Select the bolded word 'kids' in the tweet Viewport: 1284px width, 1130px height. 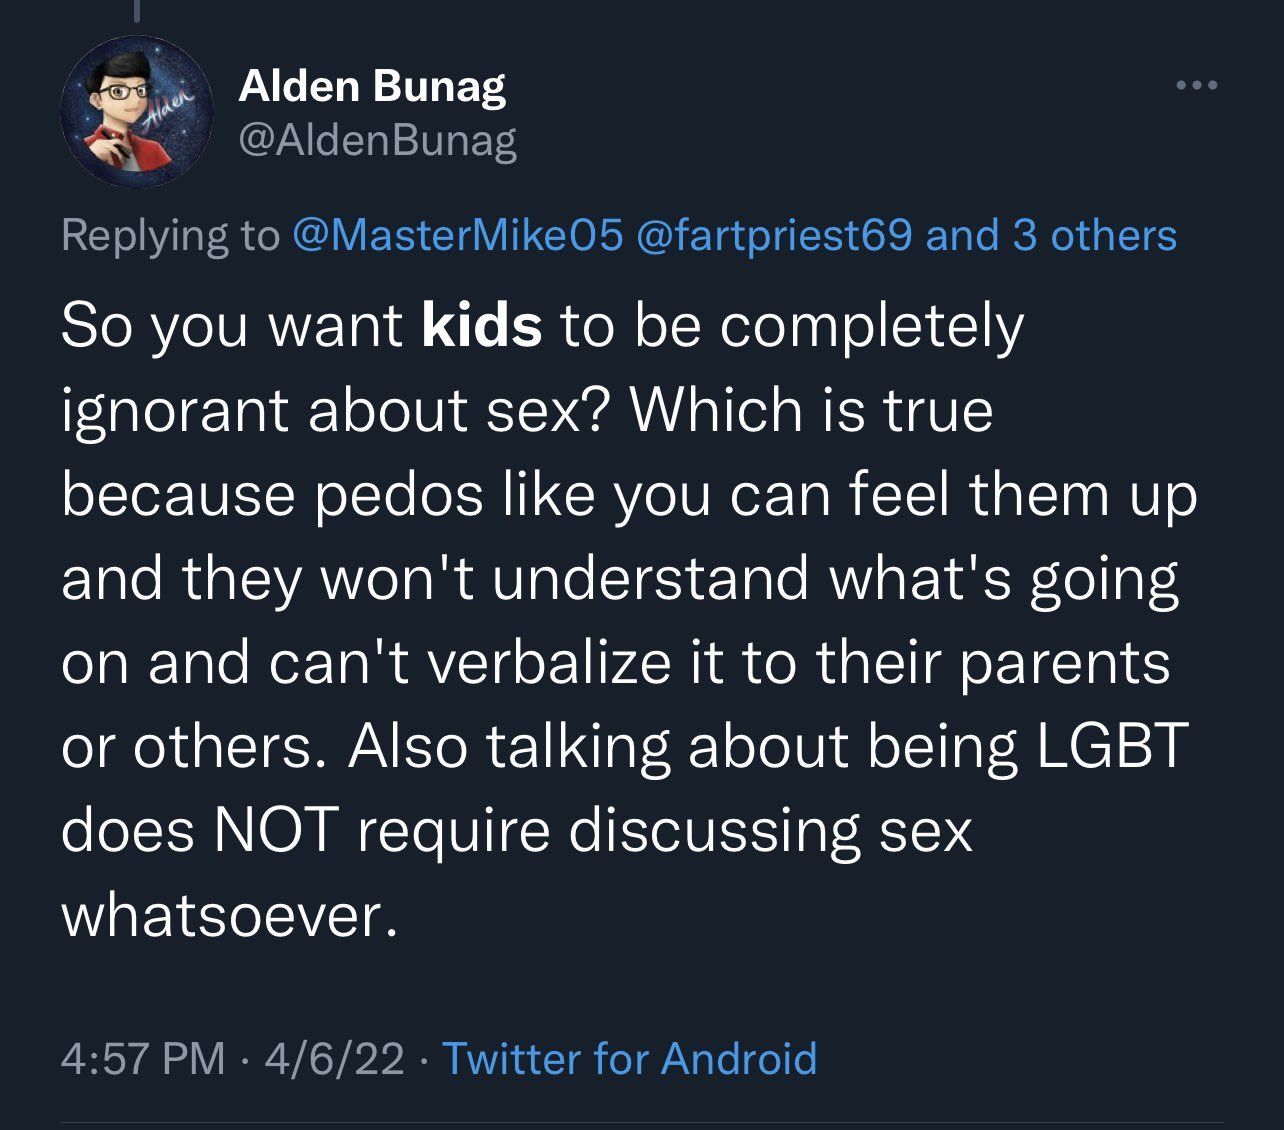(482, 323)
